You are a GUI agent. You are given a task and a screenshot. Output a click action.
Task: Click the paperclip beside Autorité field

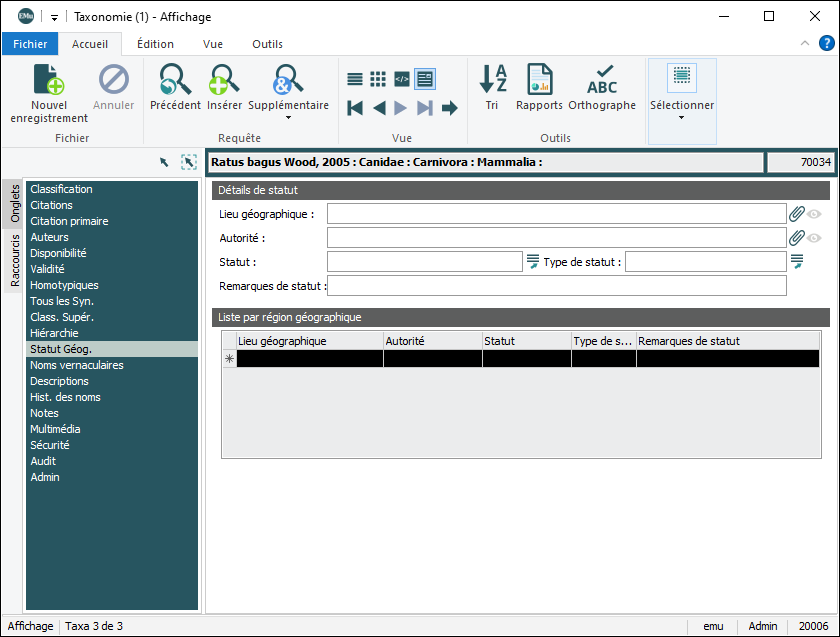[797, 238]
